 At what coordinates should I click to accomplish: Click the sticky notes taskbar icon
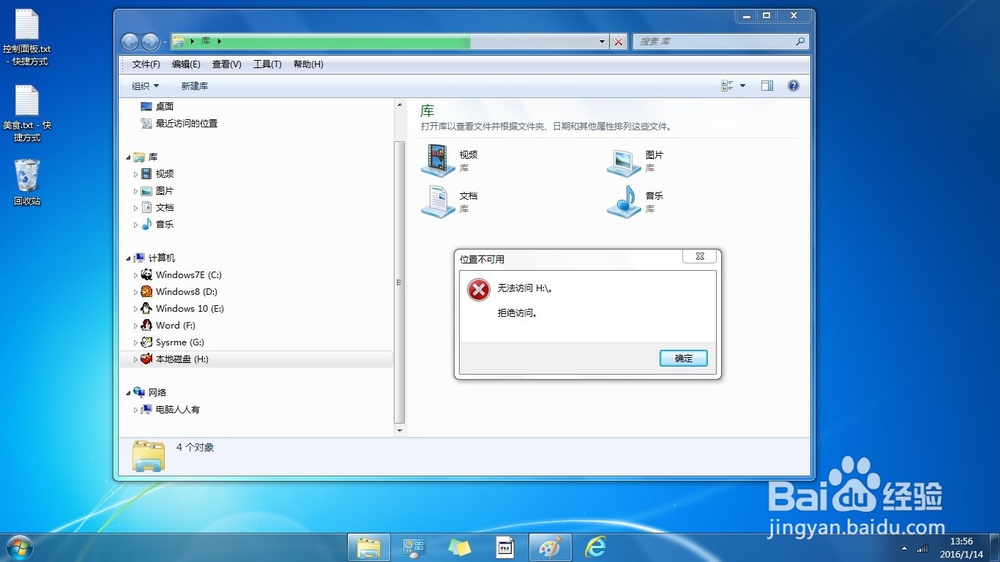[459, 547]
